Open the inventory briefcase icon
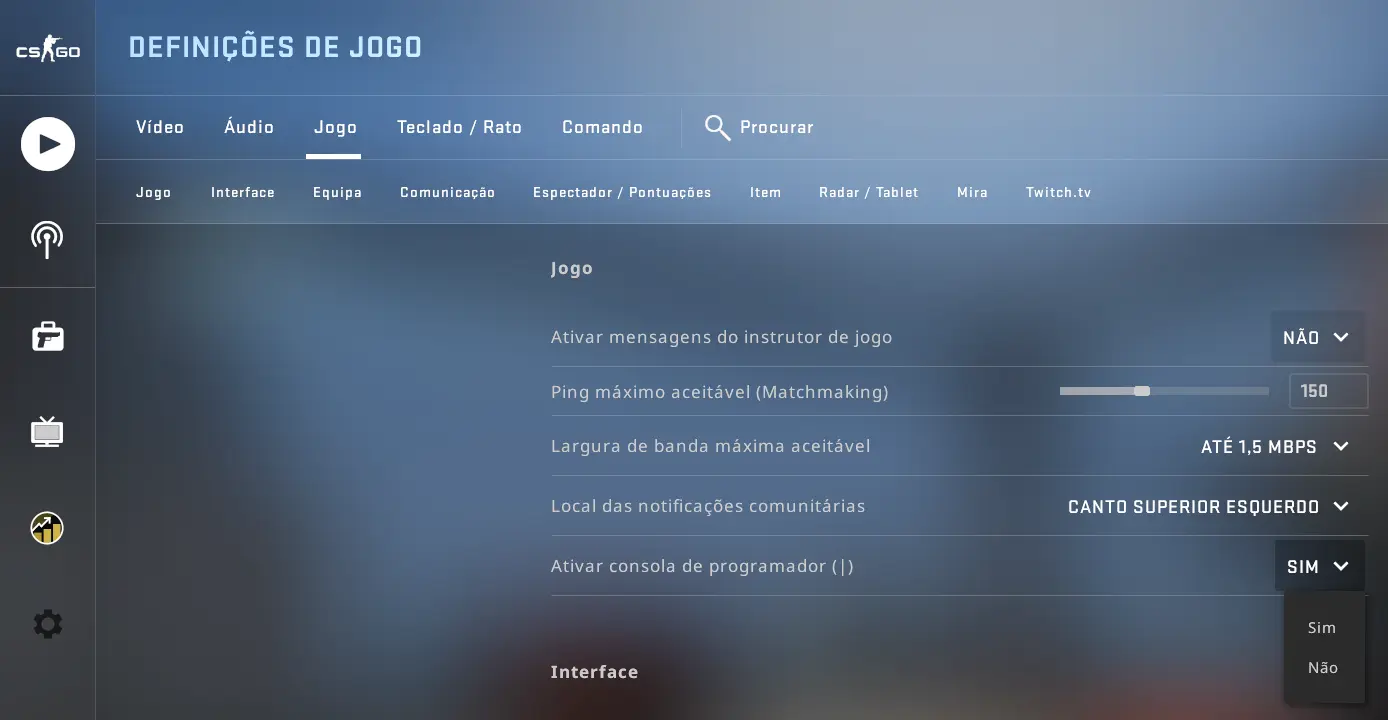Image resolution: width=1388 pixels, height=720 pixels. (47, 336)
